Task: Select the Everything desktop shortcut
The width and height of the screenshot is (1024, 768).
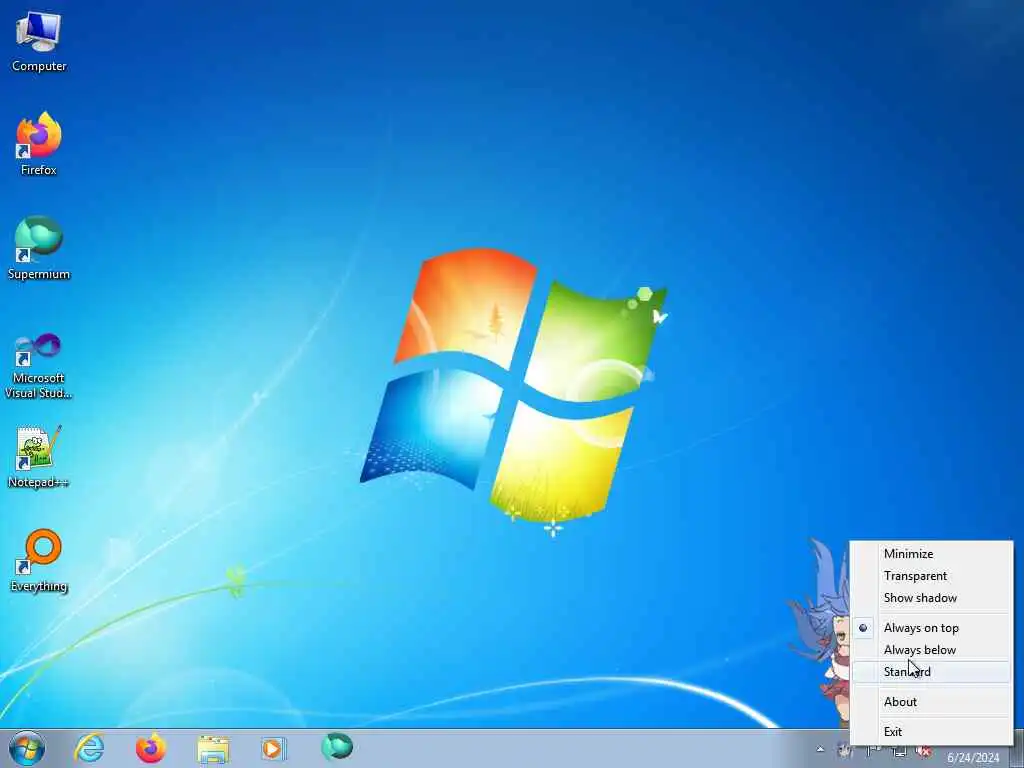Action: point(39,560)
